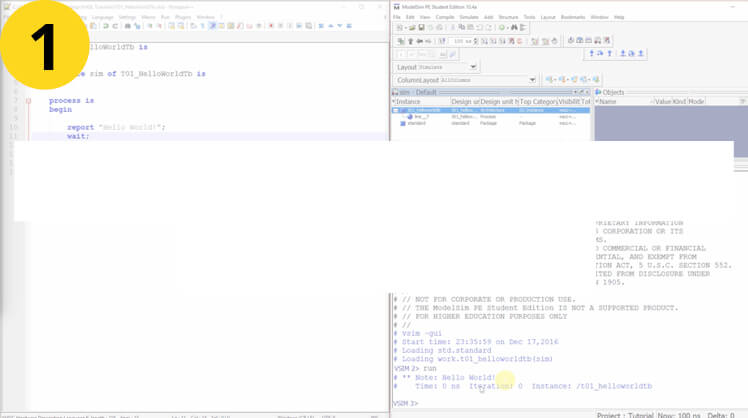Toggle Show All Characters icon in Notepad++
Image resolution: width=748 pixels, height=418 pixels.
202,26
